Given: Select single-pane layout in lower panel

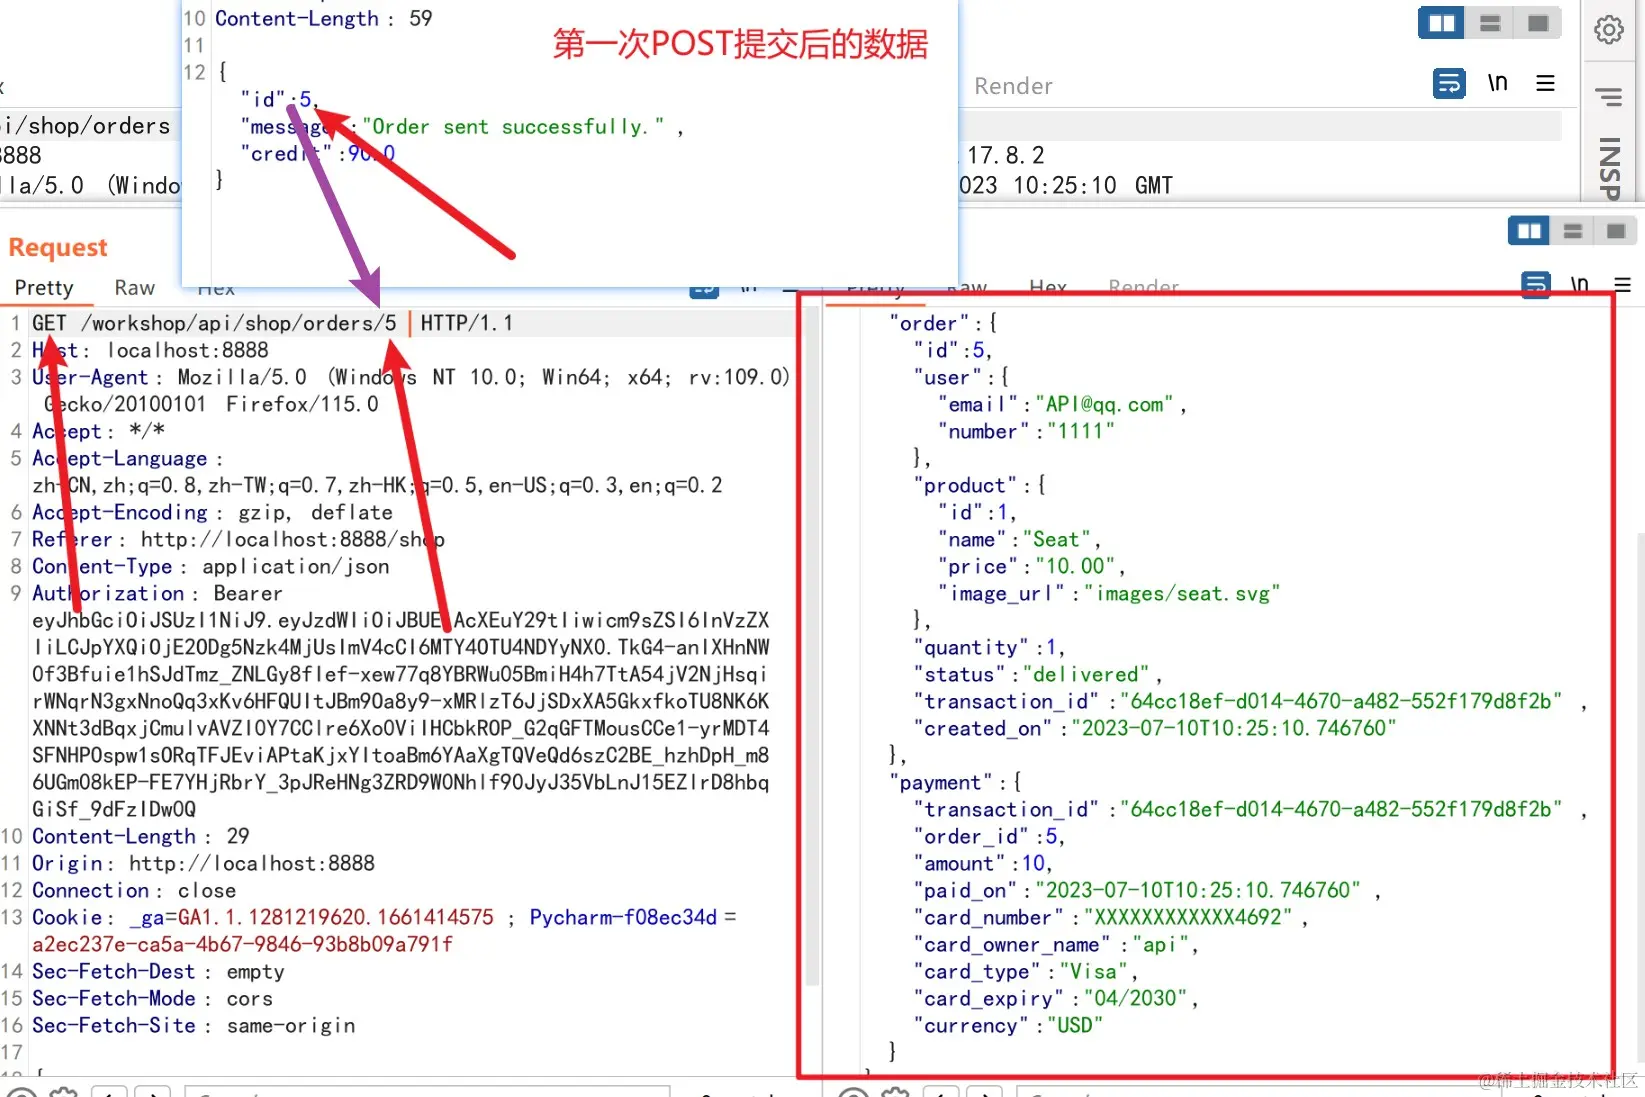Looking at the screenshot, I should click(1616, 232).
